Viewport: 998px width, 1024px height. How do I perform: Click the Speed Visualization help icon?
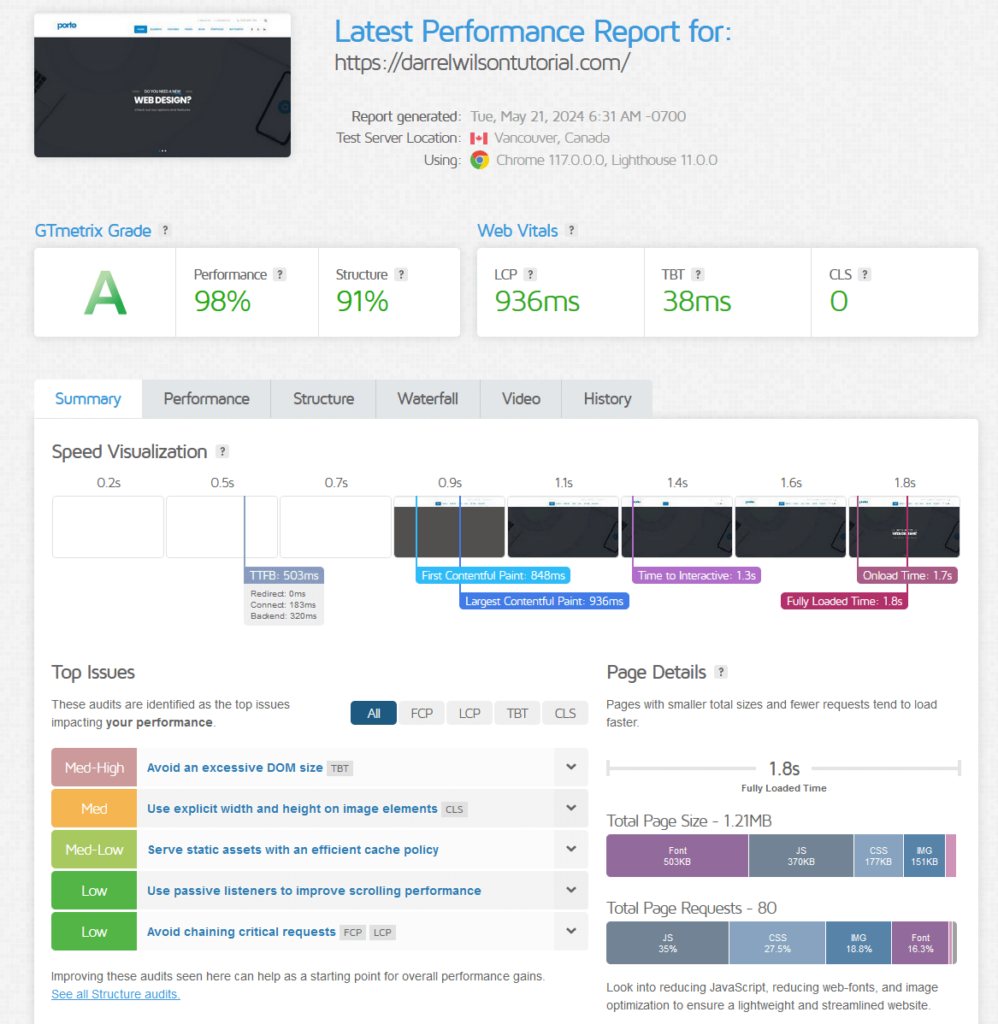(222, 451)
